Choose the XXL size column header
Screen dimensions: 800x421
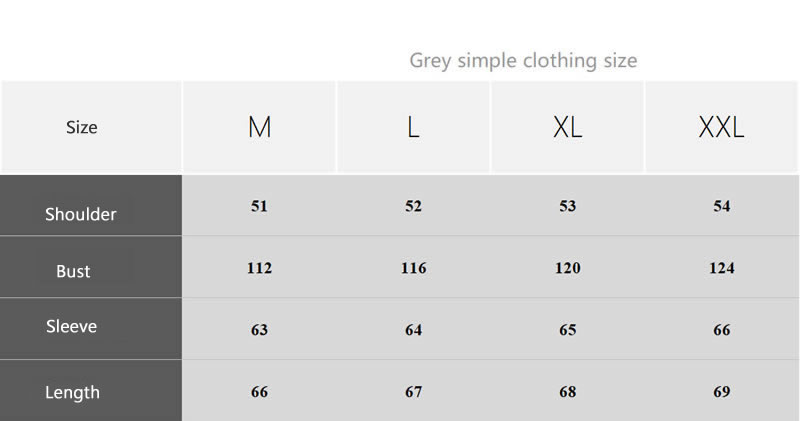[721, 127]
